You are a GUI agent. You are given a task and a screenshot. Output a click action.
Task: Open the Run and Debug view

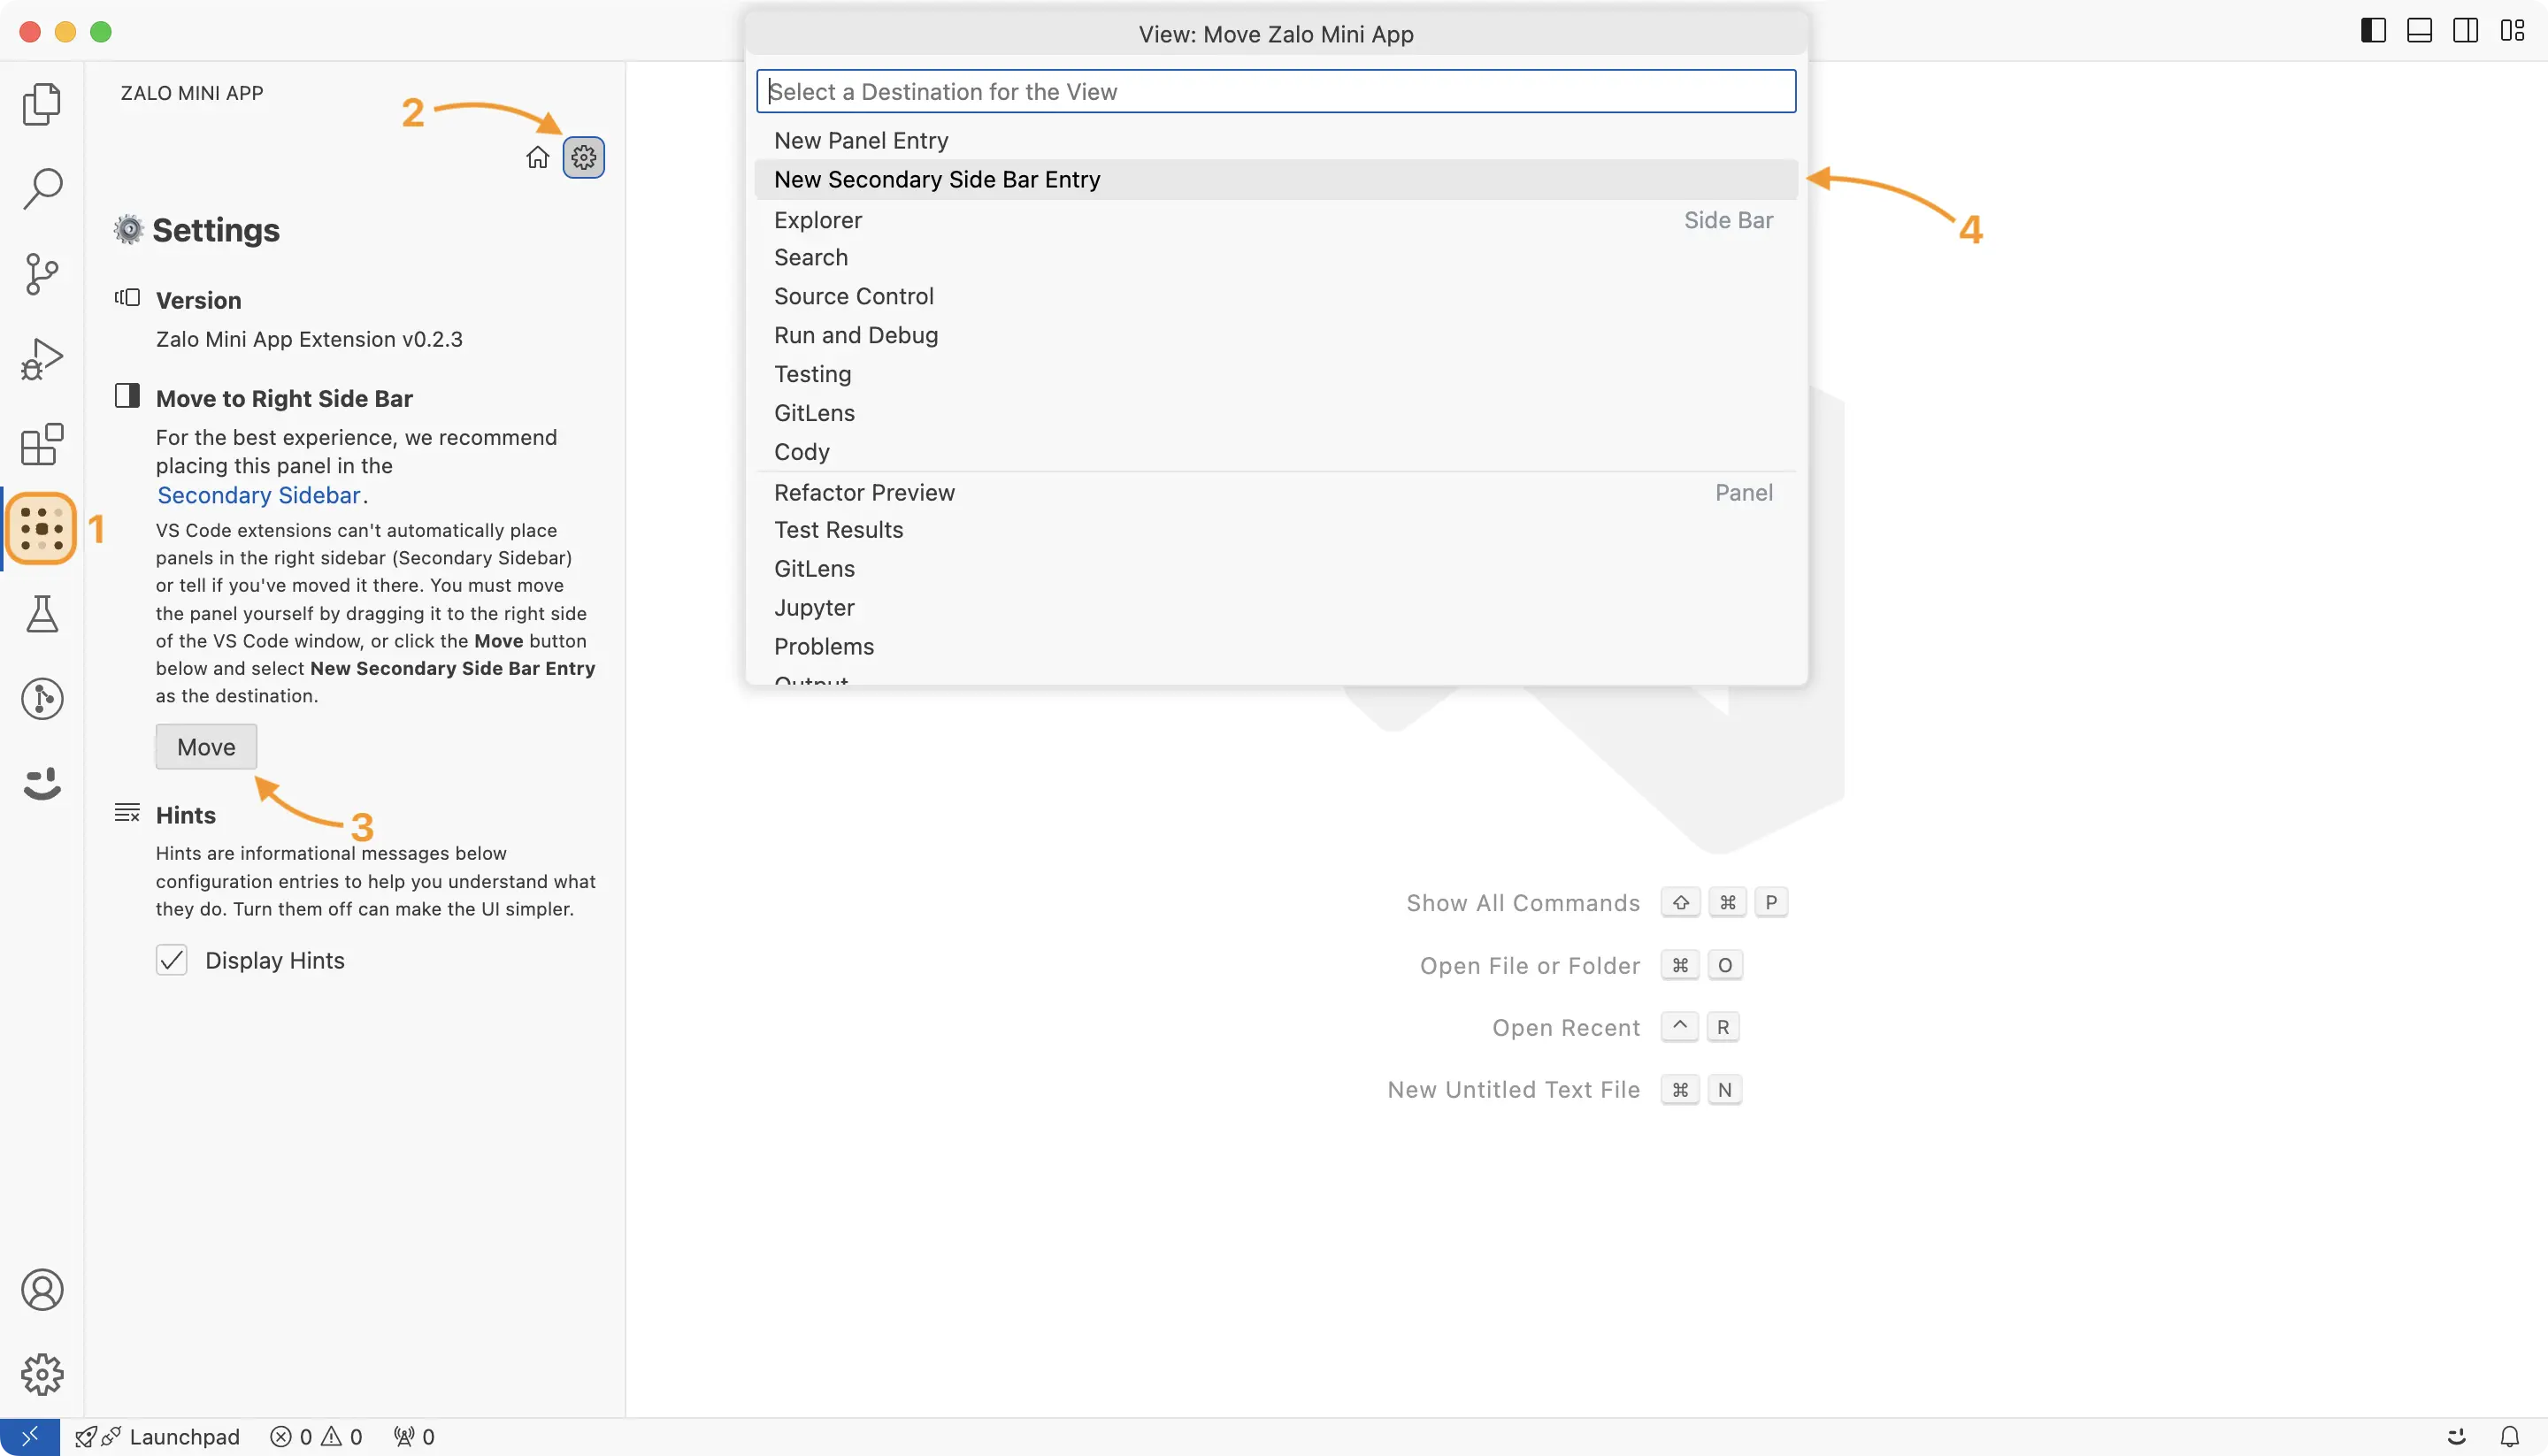[x=41, y=357]
